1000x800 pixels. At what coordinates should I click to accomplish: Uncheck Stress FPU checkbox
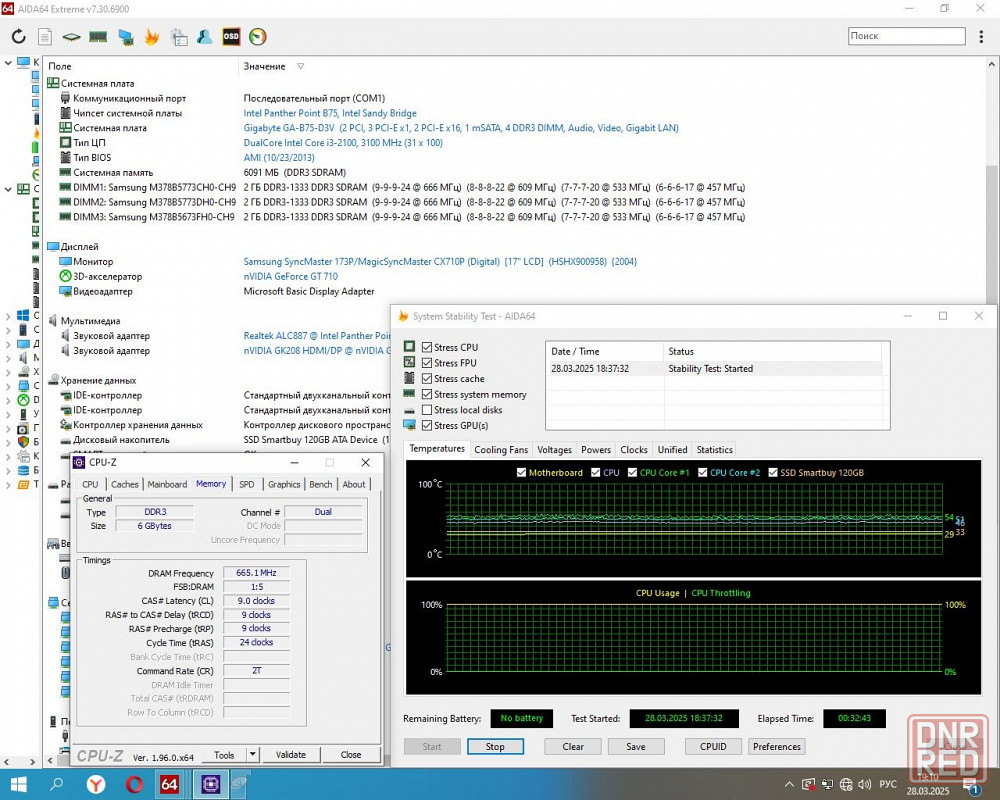point(427,362)
